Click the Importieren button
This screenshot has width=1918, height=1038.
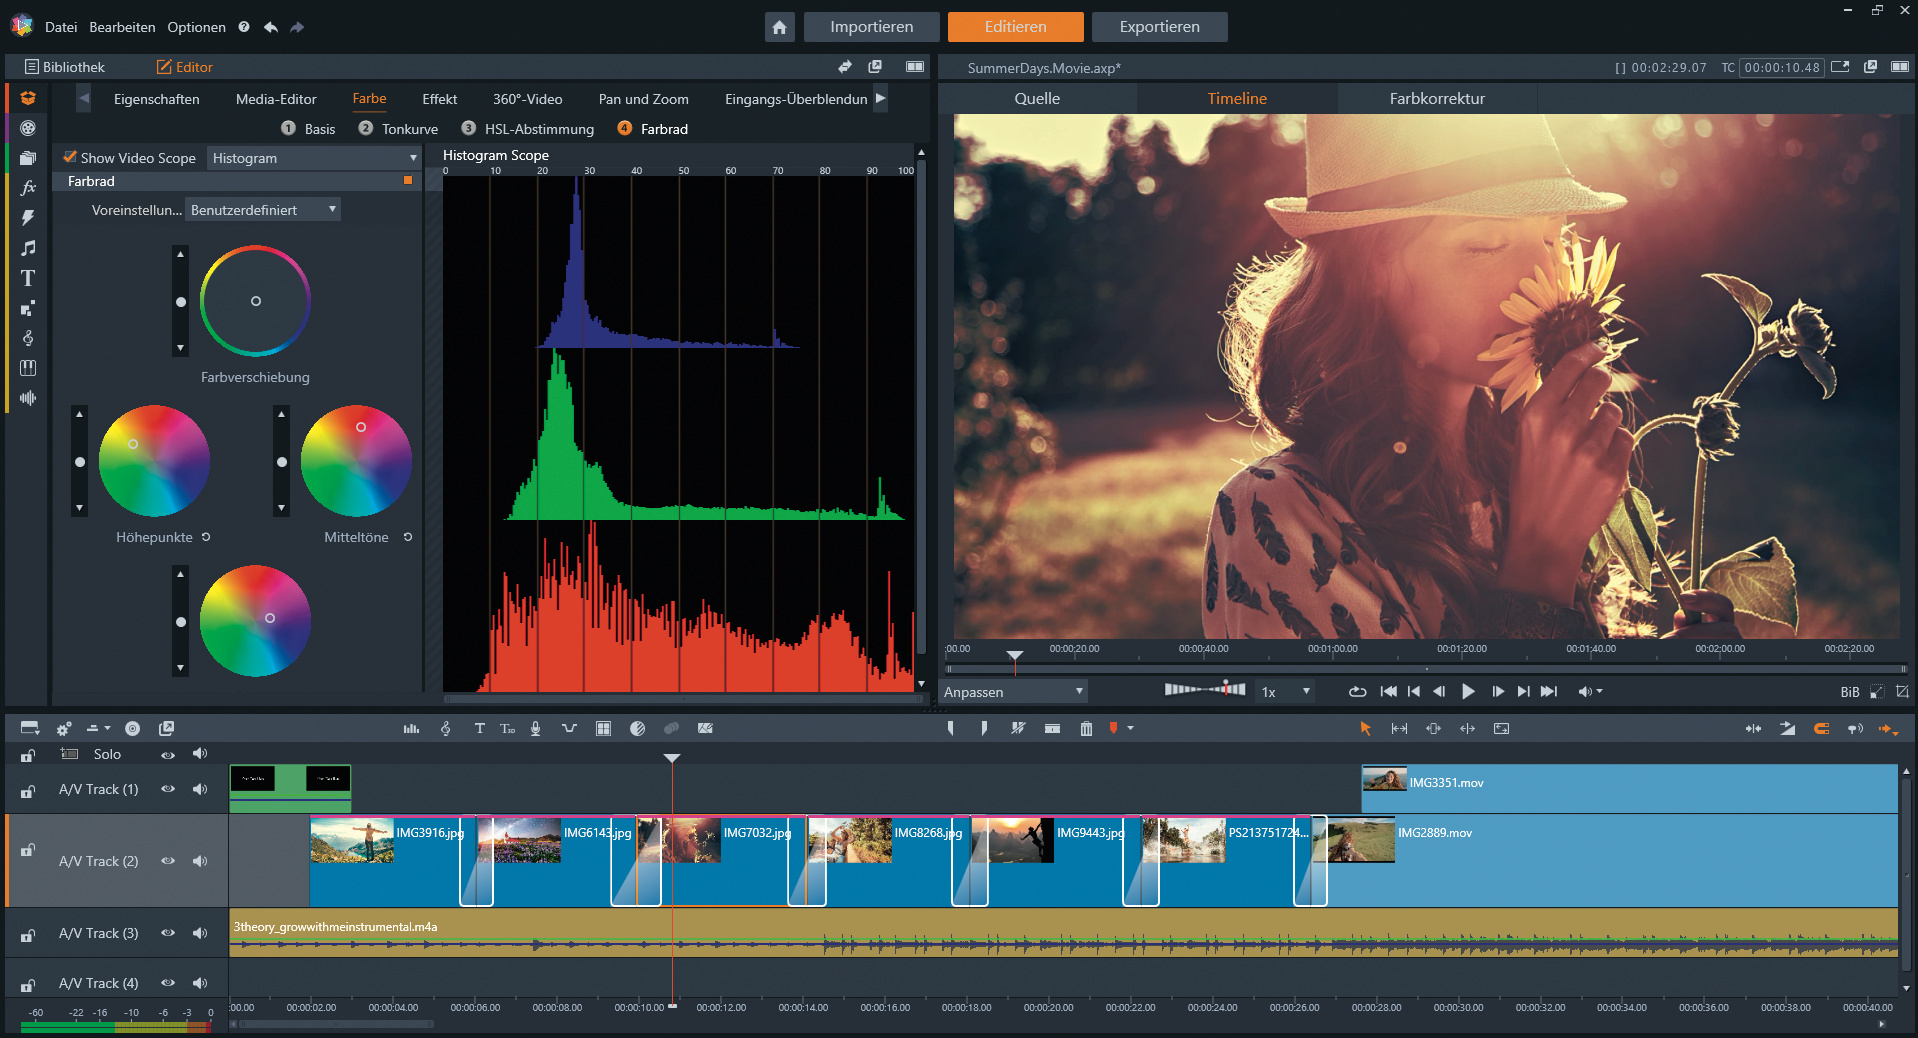(871, 27)
